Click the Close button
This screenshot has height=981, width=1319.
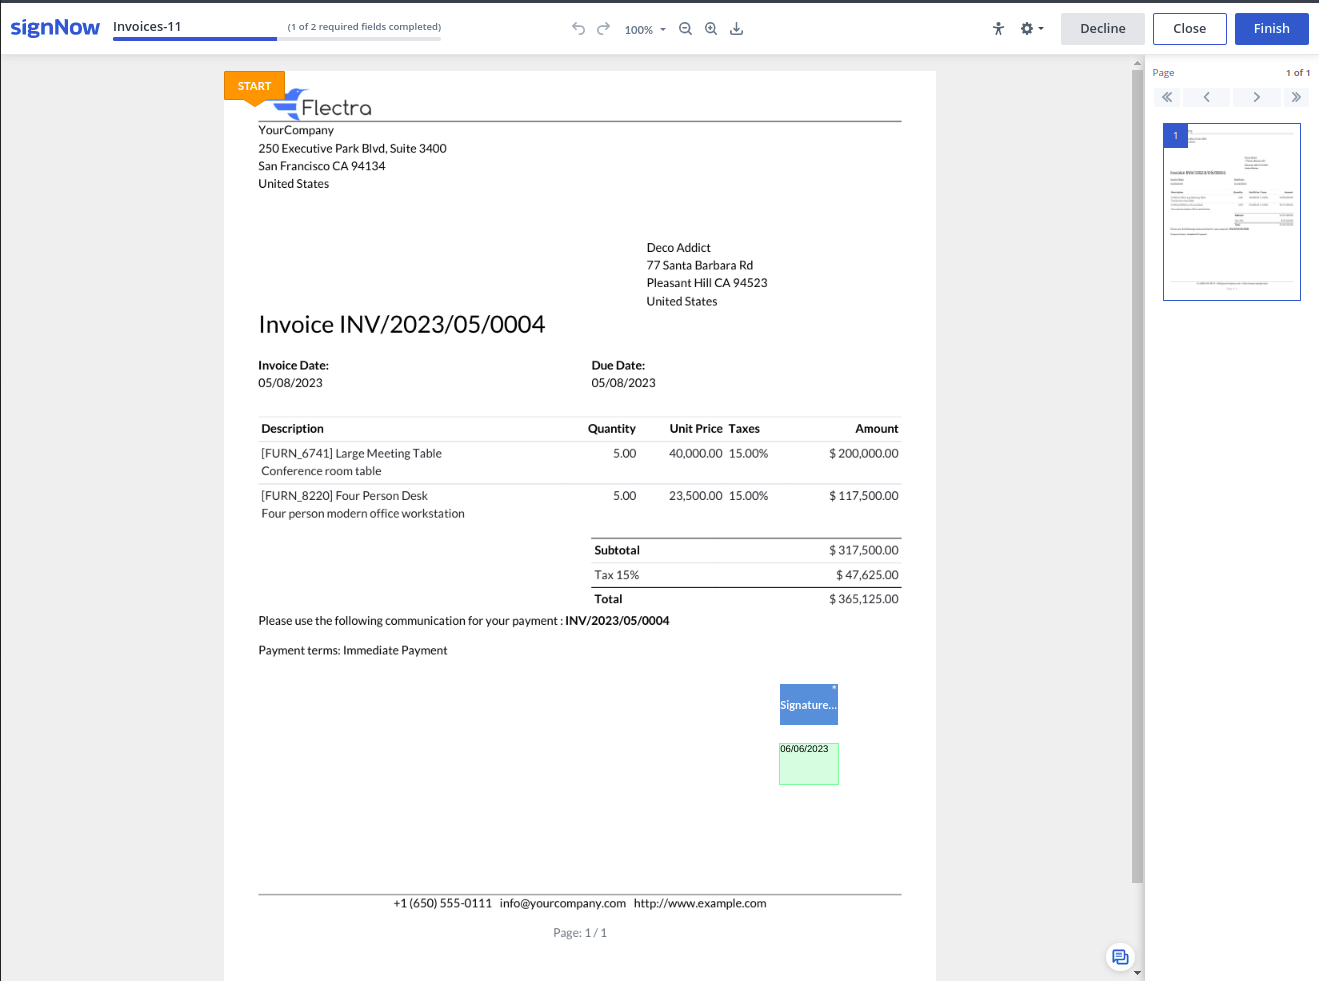pos(1190,29)
